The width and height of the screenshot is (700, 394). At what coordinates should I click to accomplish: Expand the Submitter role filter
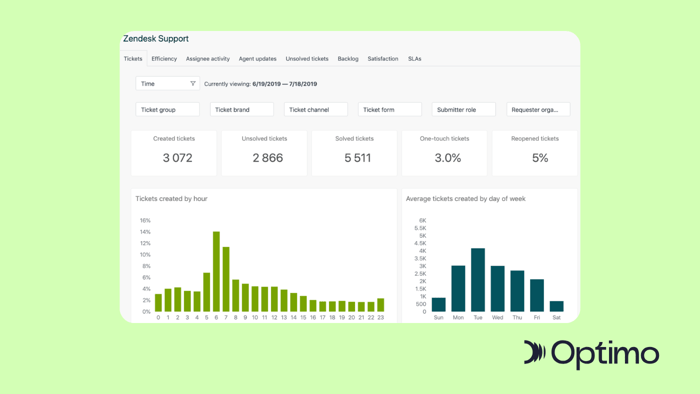click(x=463, y=109)
